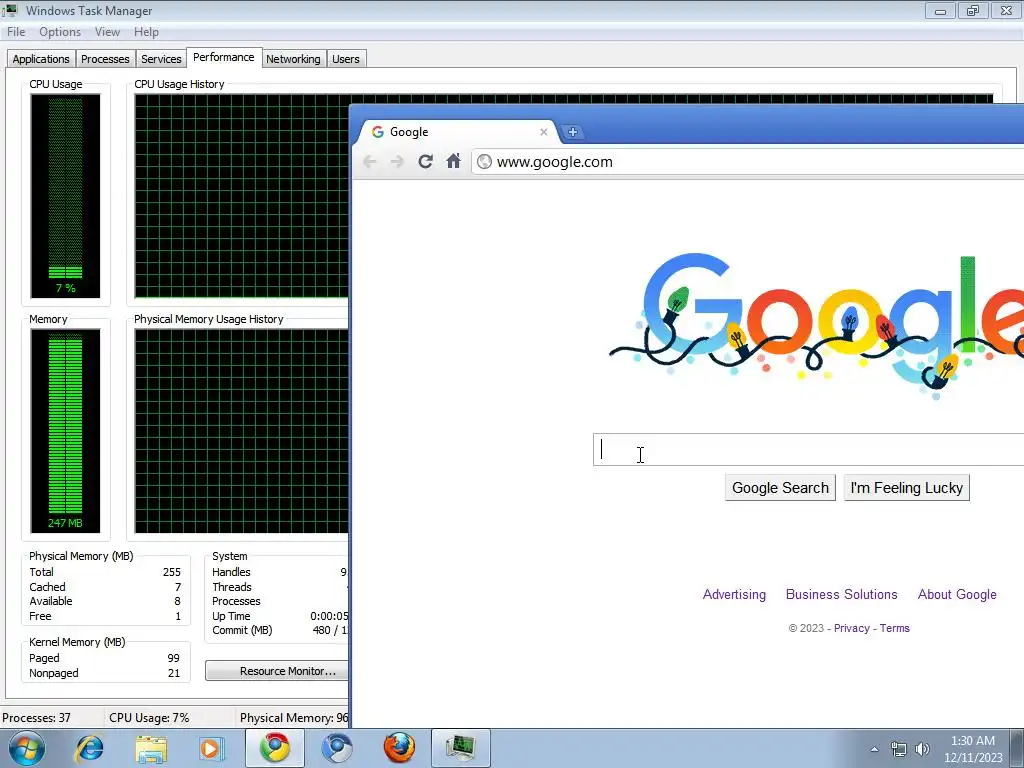
Task: Switch to the Users tab
Action: click(x=345, y=59)
